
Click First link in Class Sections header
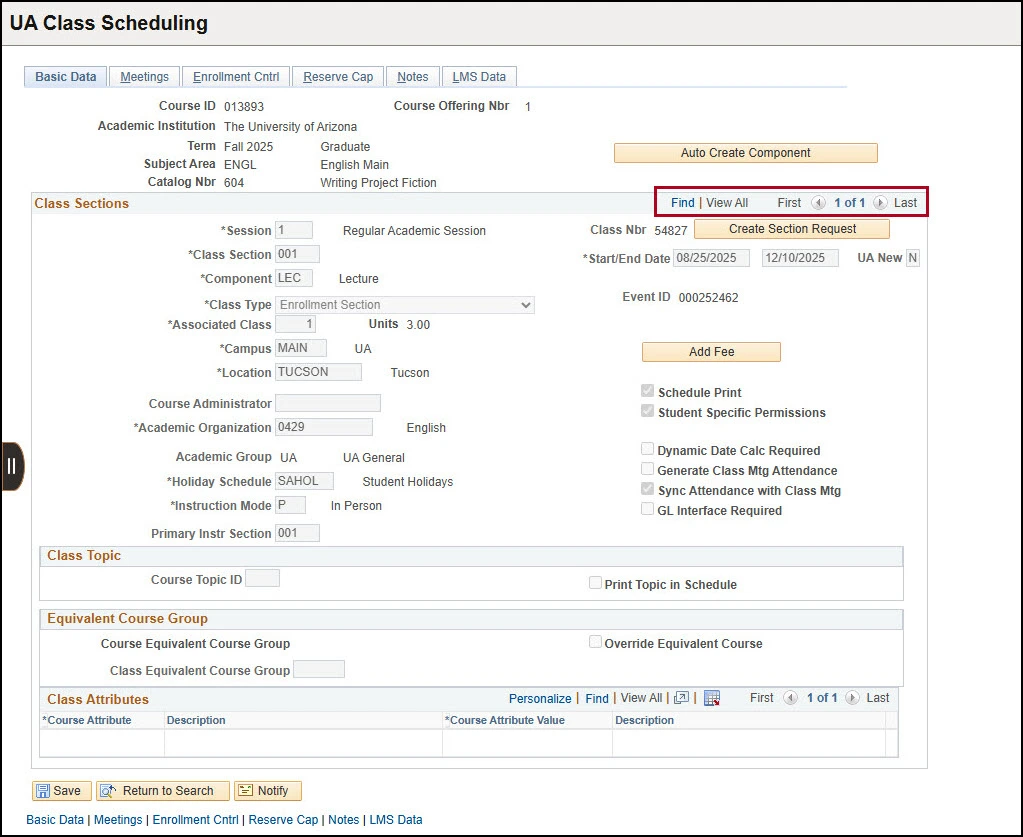pyautogui.click(x=789, y=203)
